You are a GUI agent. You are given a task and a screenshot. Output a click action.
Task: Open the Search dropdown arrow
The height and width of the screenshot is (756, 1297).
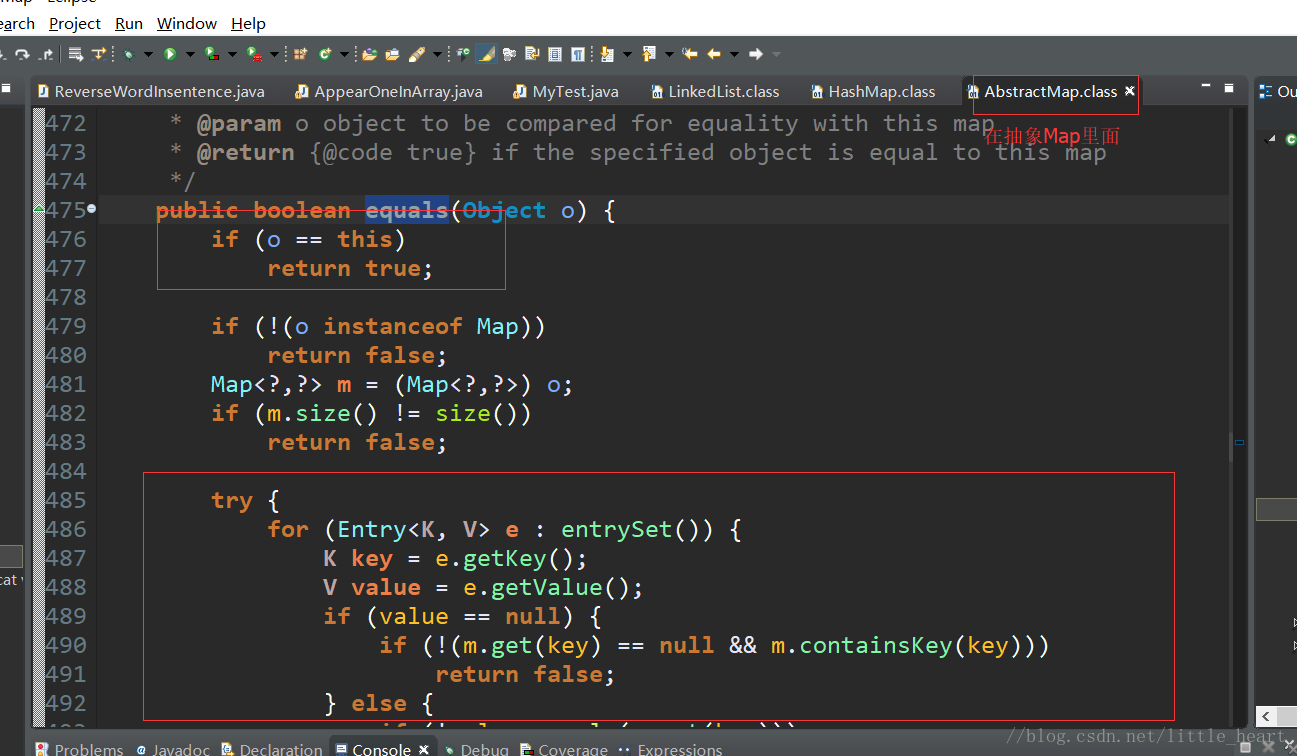438,54
